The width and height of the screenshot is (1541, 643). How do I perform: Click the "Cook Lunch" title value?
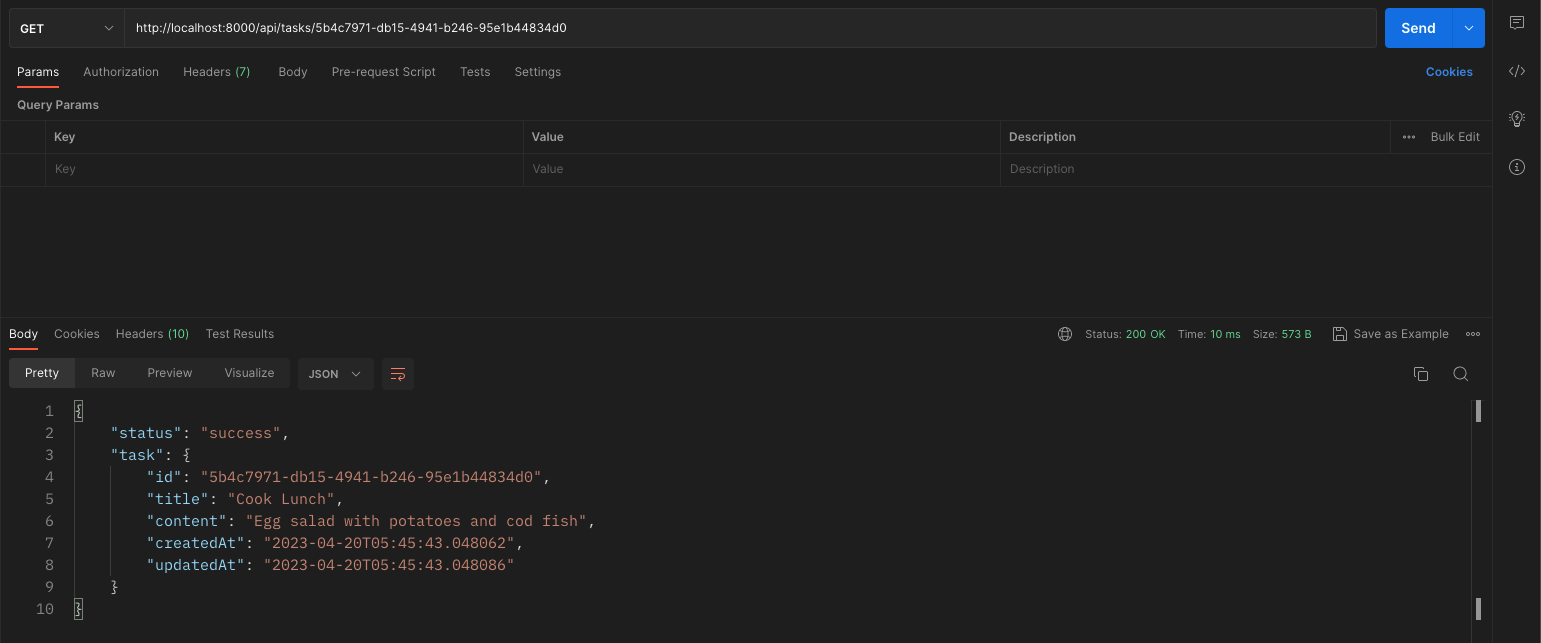pyautogui.click(x=281, y=499)
